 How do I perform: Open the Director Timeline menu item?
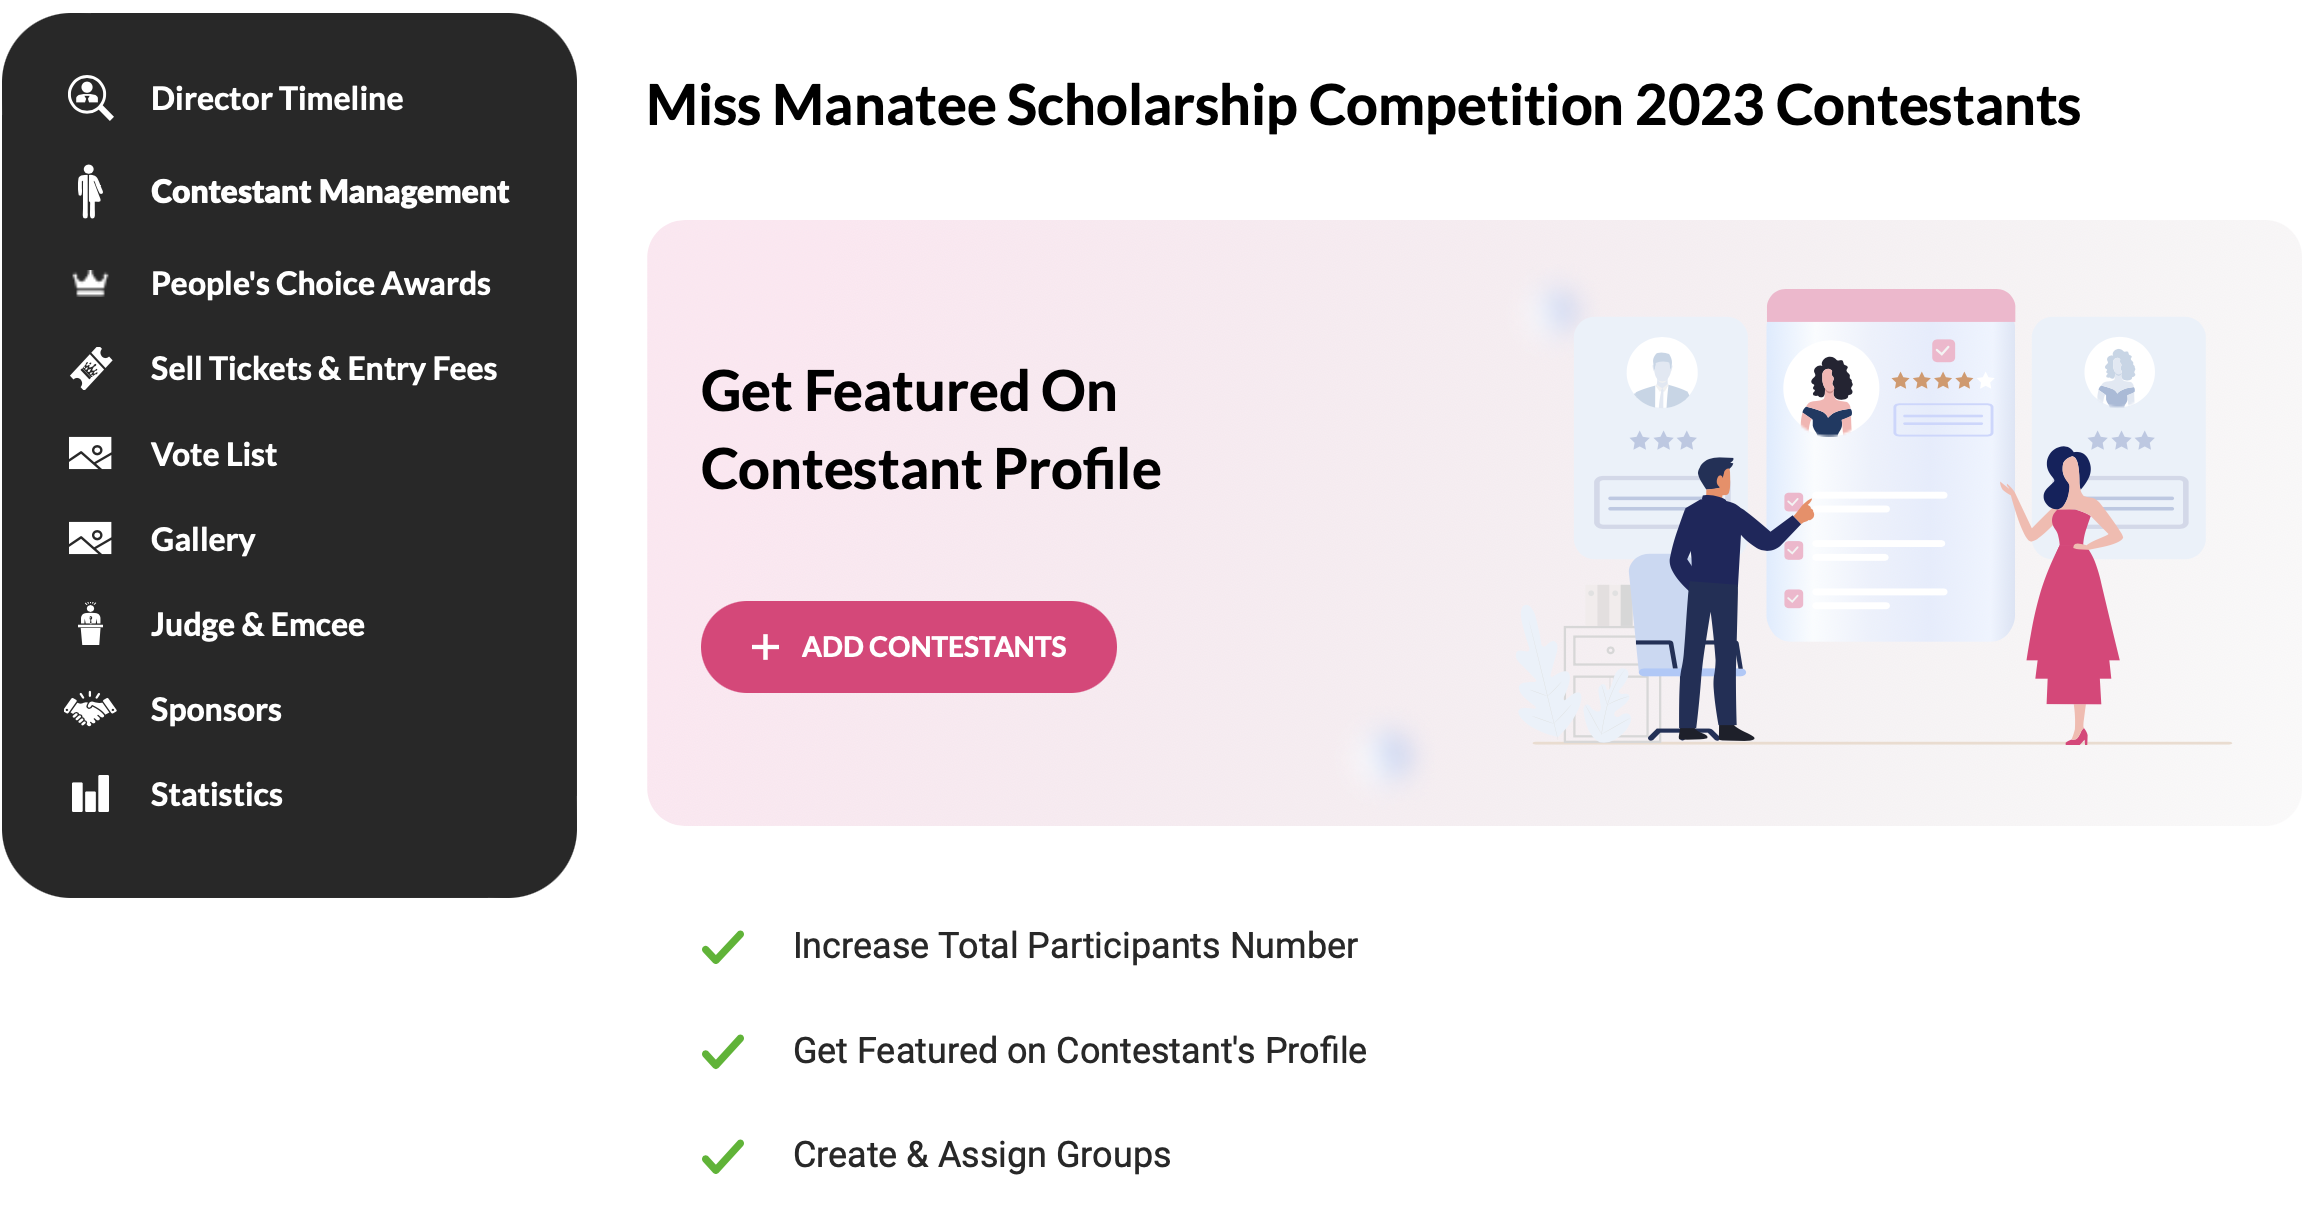pyautogui.click(x=277, y=98)
